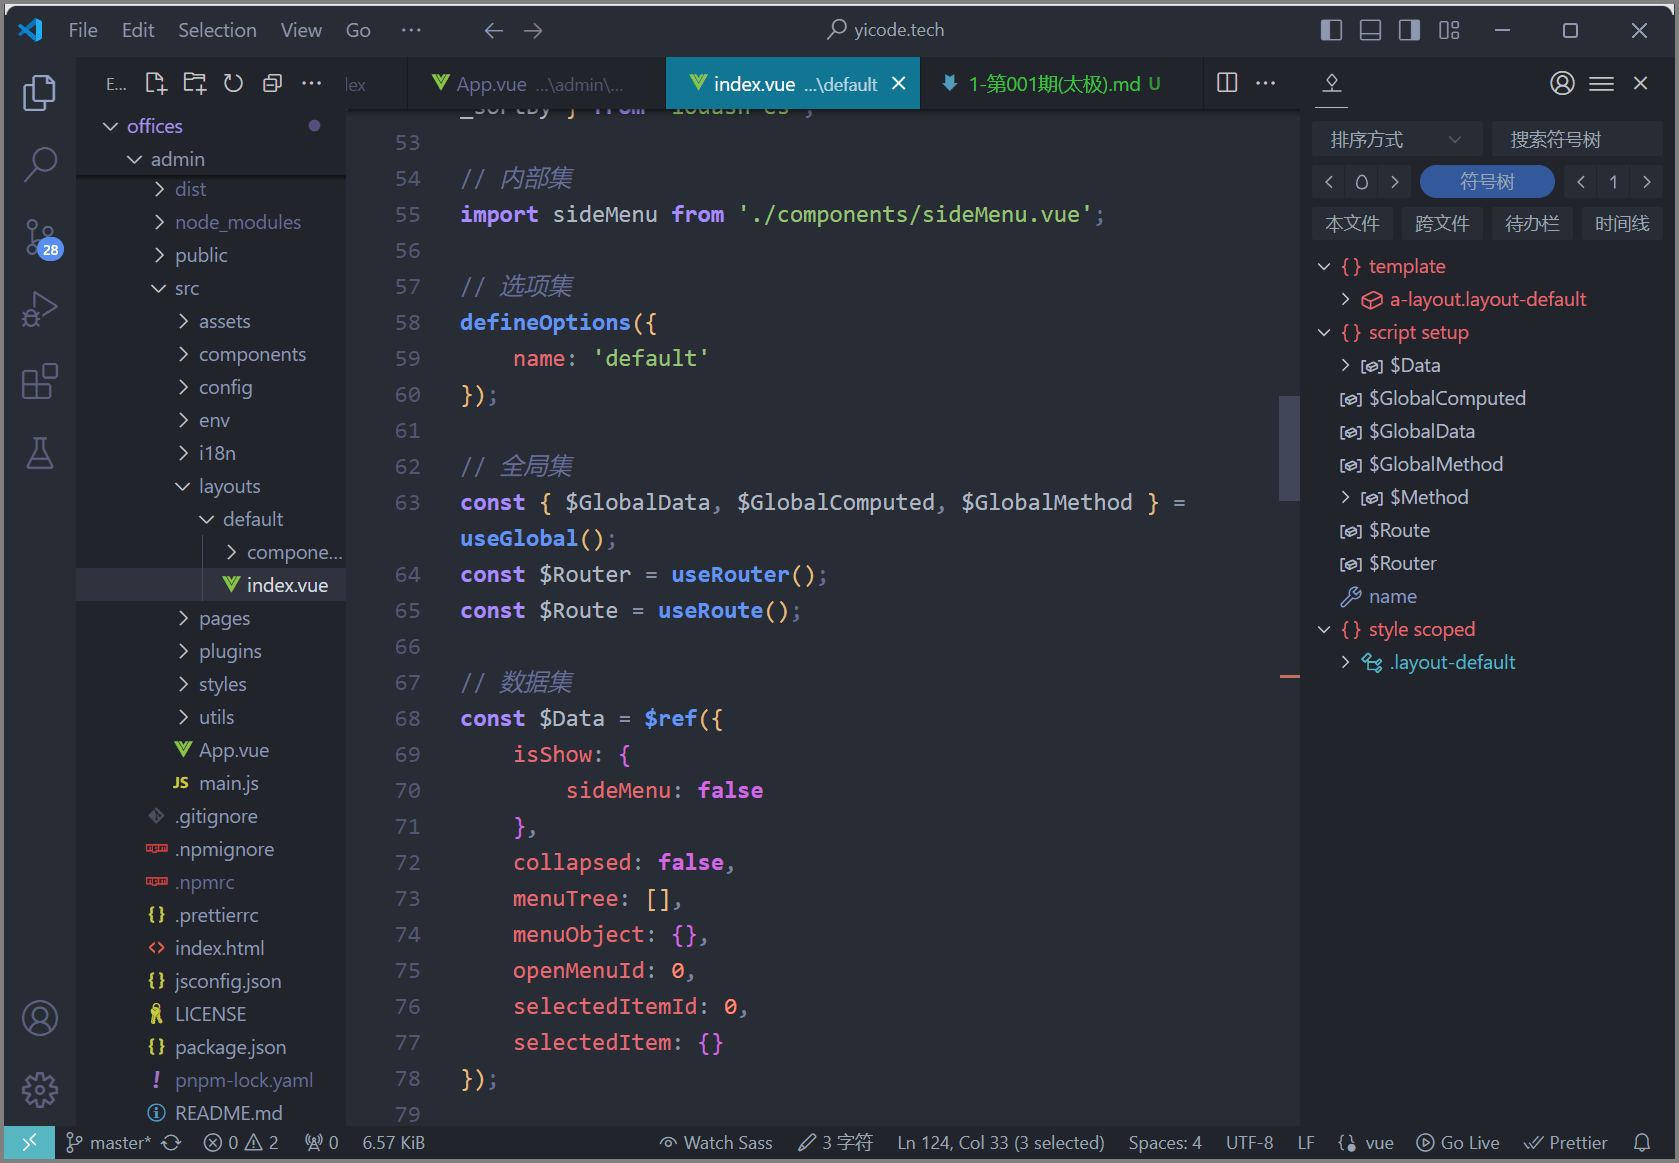This screenshot has width=1679, height=1163.
Task: Open notifications bell in status bar
Action: coord(1642,1142)
